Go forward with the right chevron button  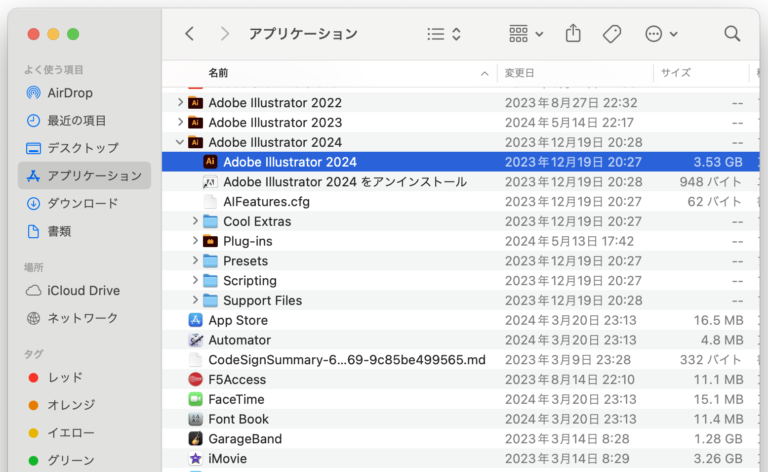tap(224, 34)
